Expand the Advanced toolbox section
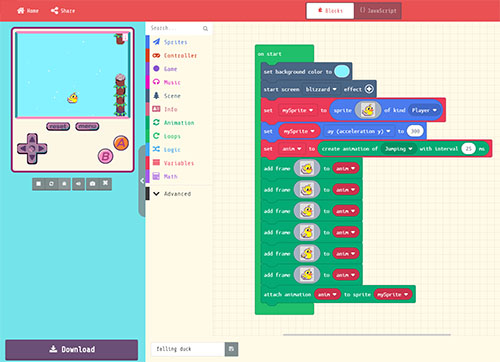 point(179,194)
